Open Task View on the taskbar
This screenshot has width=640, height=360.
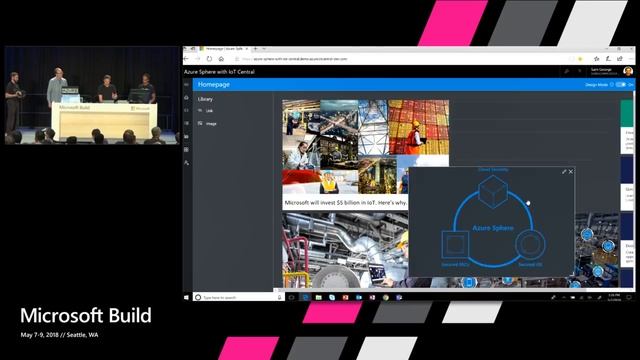pyautogui.click(x=291, y=298)
